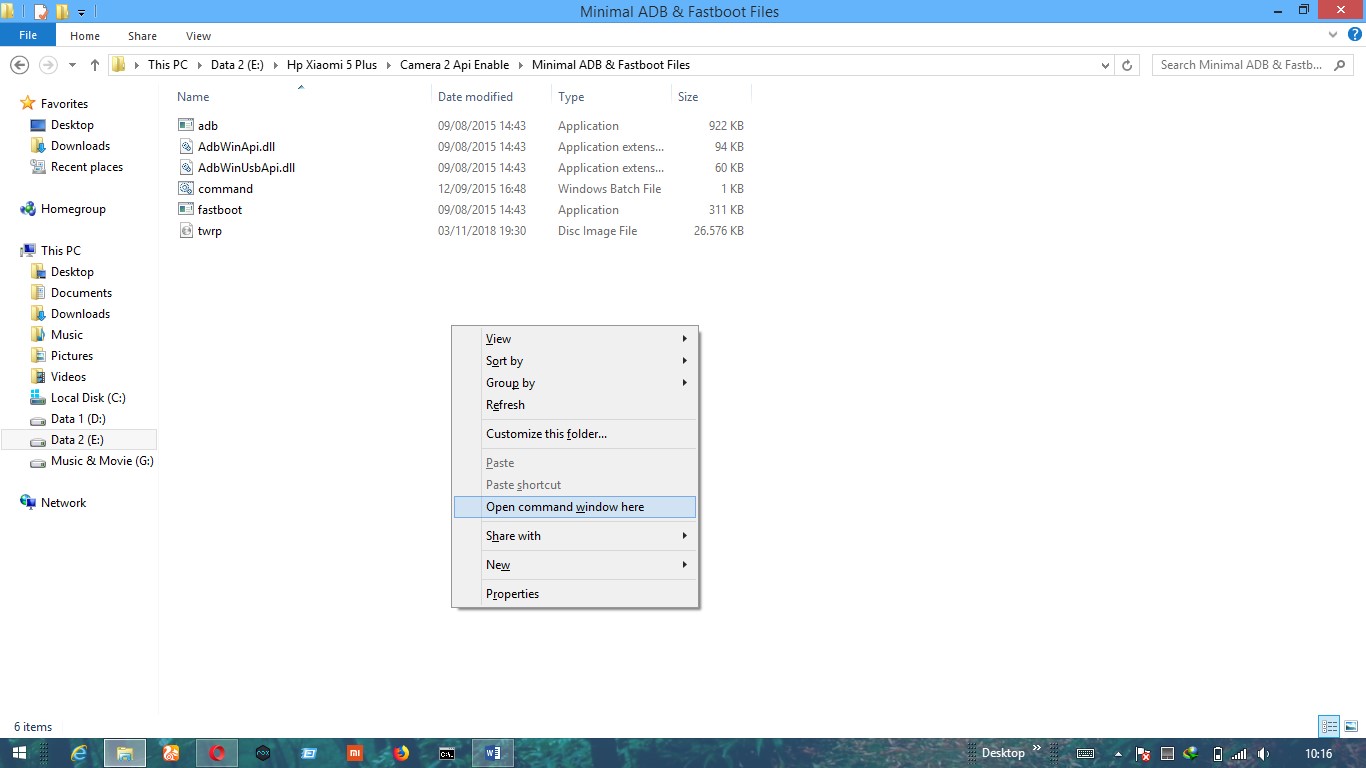Image resolution: width=1366 pixels, height=768 pixels.
Task: Open Internet Explorer from taskbar
Action: click(80, 753)
